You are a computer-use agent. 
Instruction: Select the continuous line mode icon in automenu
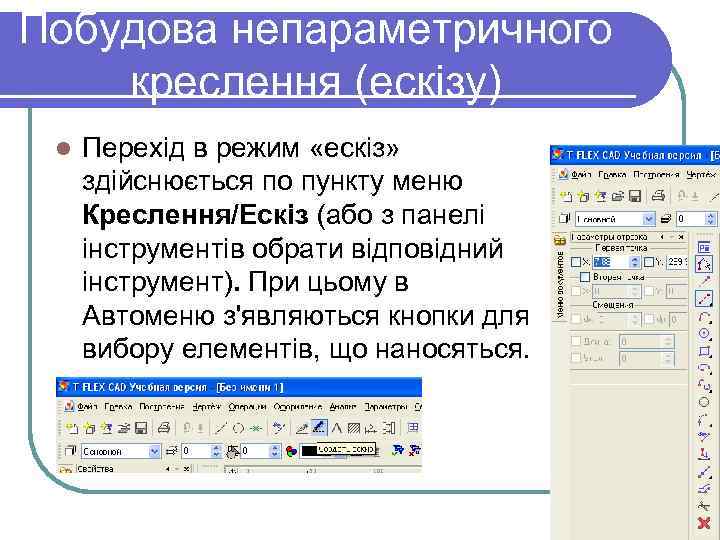(x=704, y=264)
